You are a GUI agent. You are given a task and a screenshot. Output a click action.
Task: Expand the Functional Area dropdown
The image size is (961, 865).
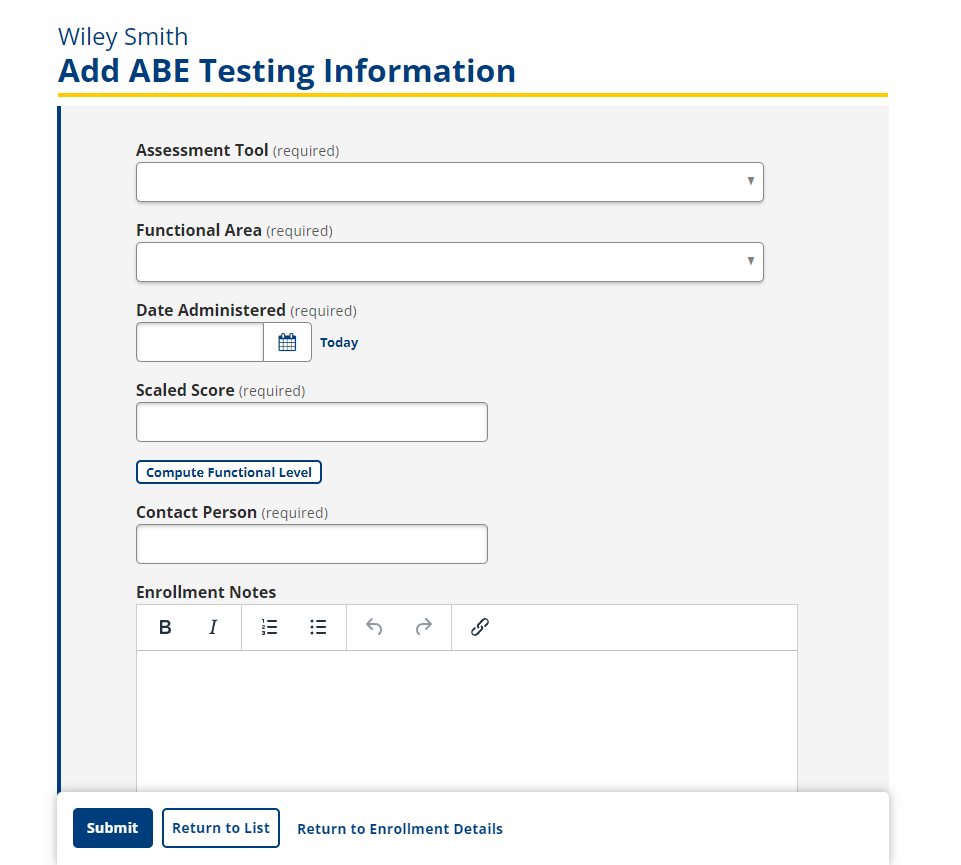point(450,262)
